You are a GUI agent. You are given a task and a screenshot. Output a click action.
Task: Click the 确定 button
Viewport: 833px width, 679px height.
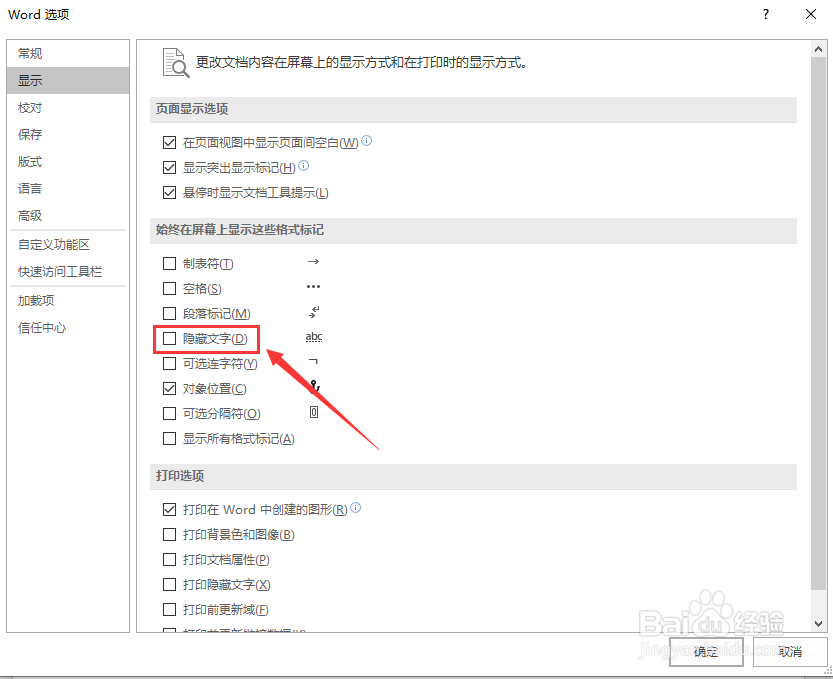click(x=706, y=651)
